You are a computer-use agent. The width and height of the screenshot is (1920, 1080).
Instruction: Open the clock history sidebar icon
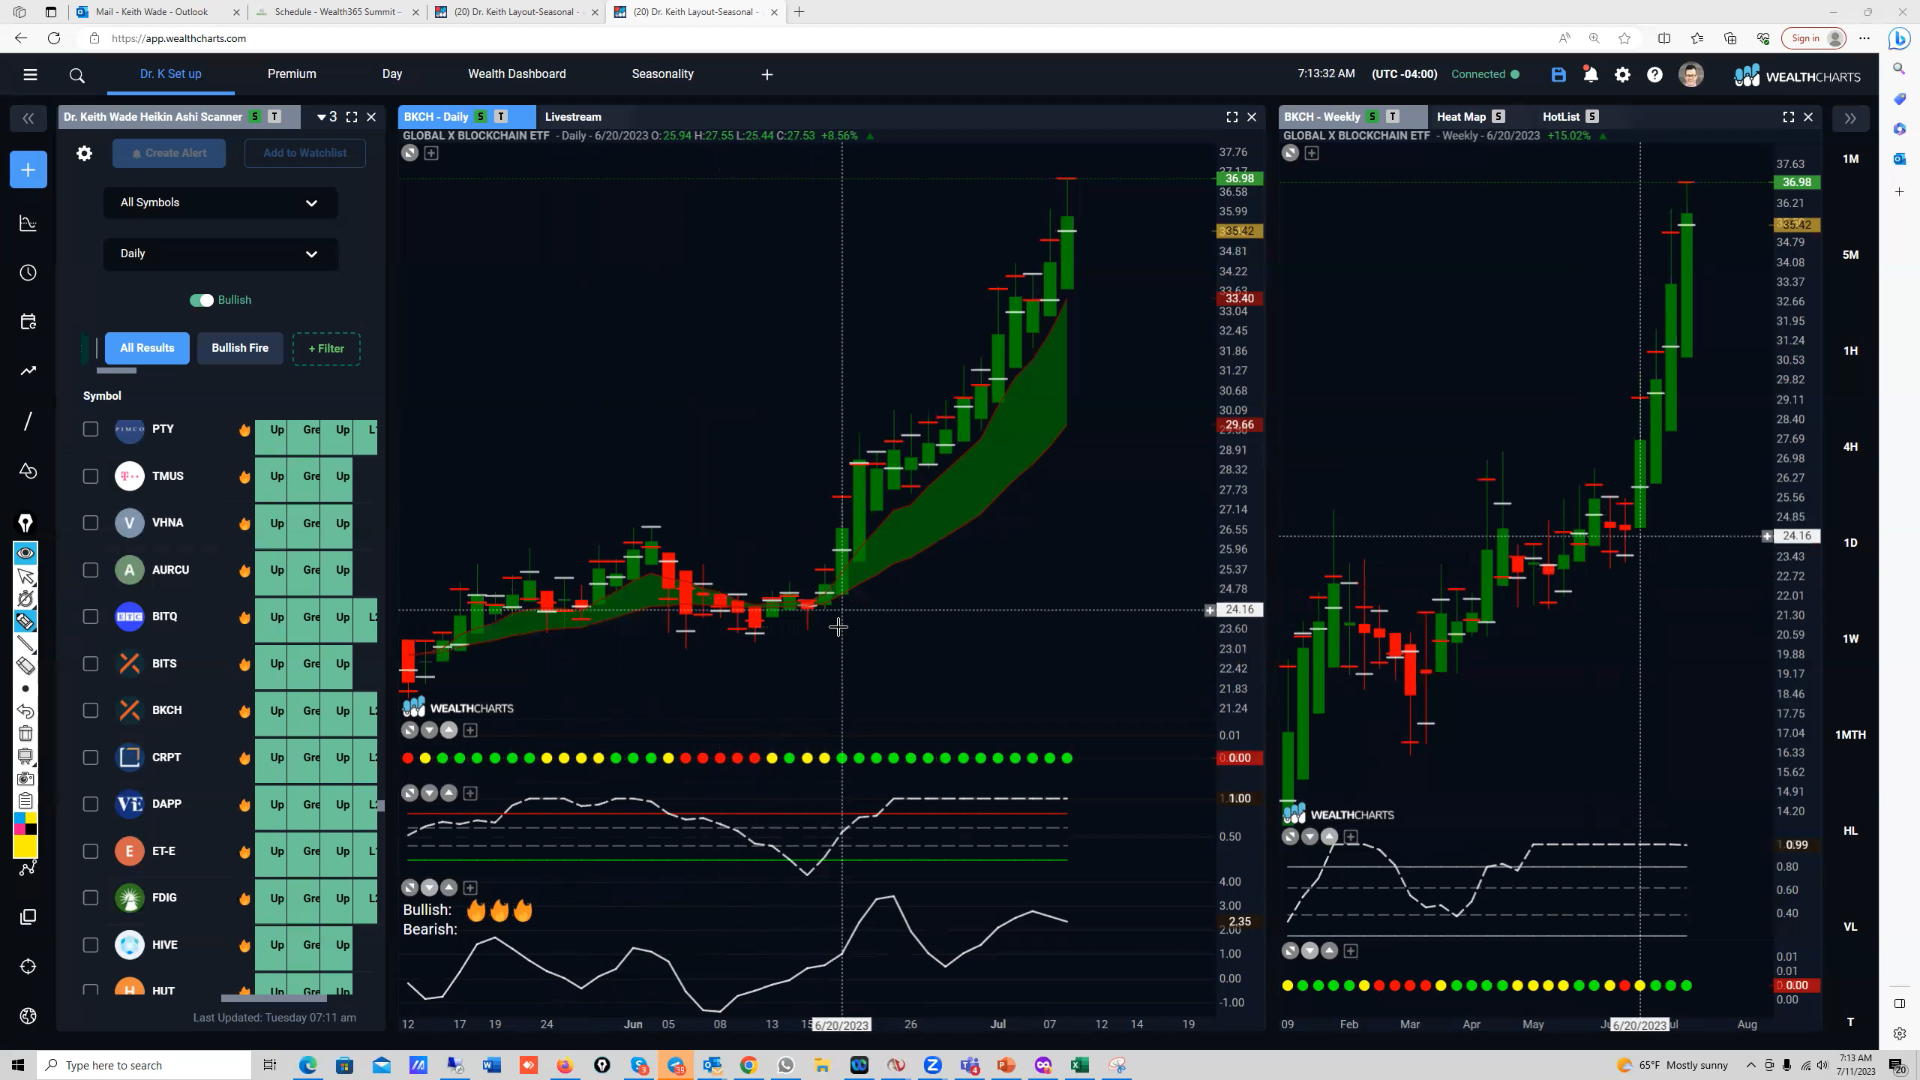[x=28, y=273]
